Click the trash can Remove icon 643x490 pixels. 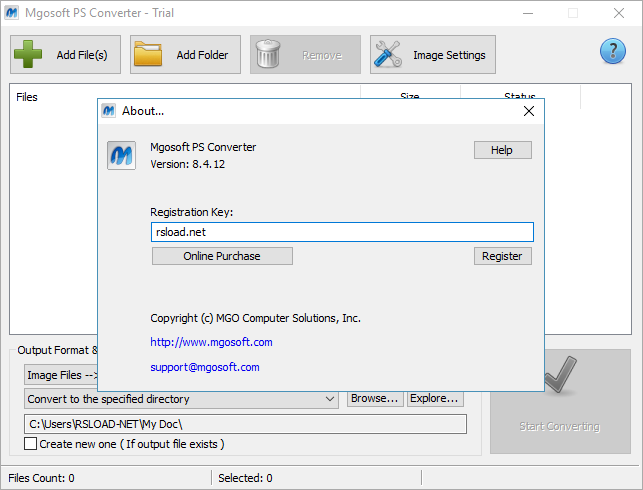coord(268,54)
